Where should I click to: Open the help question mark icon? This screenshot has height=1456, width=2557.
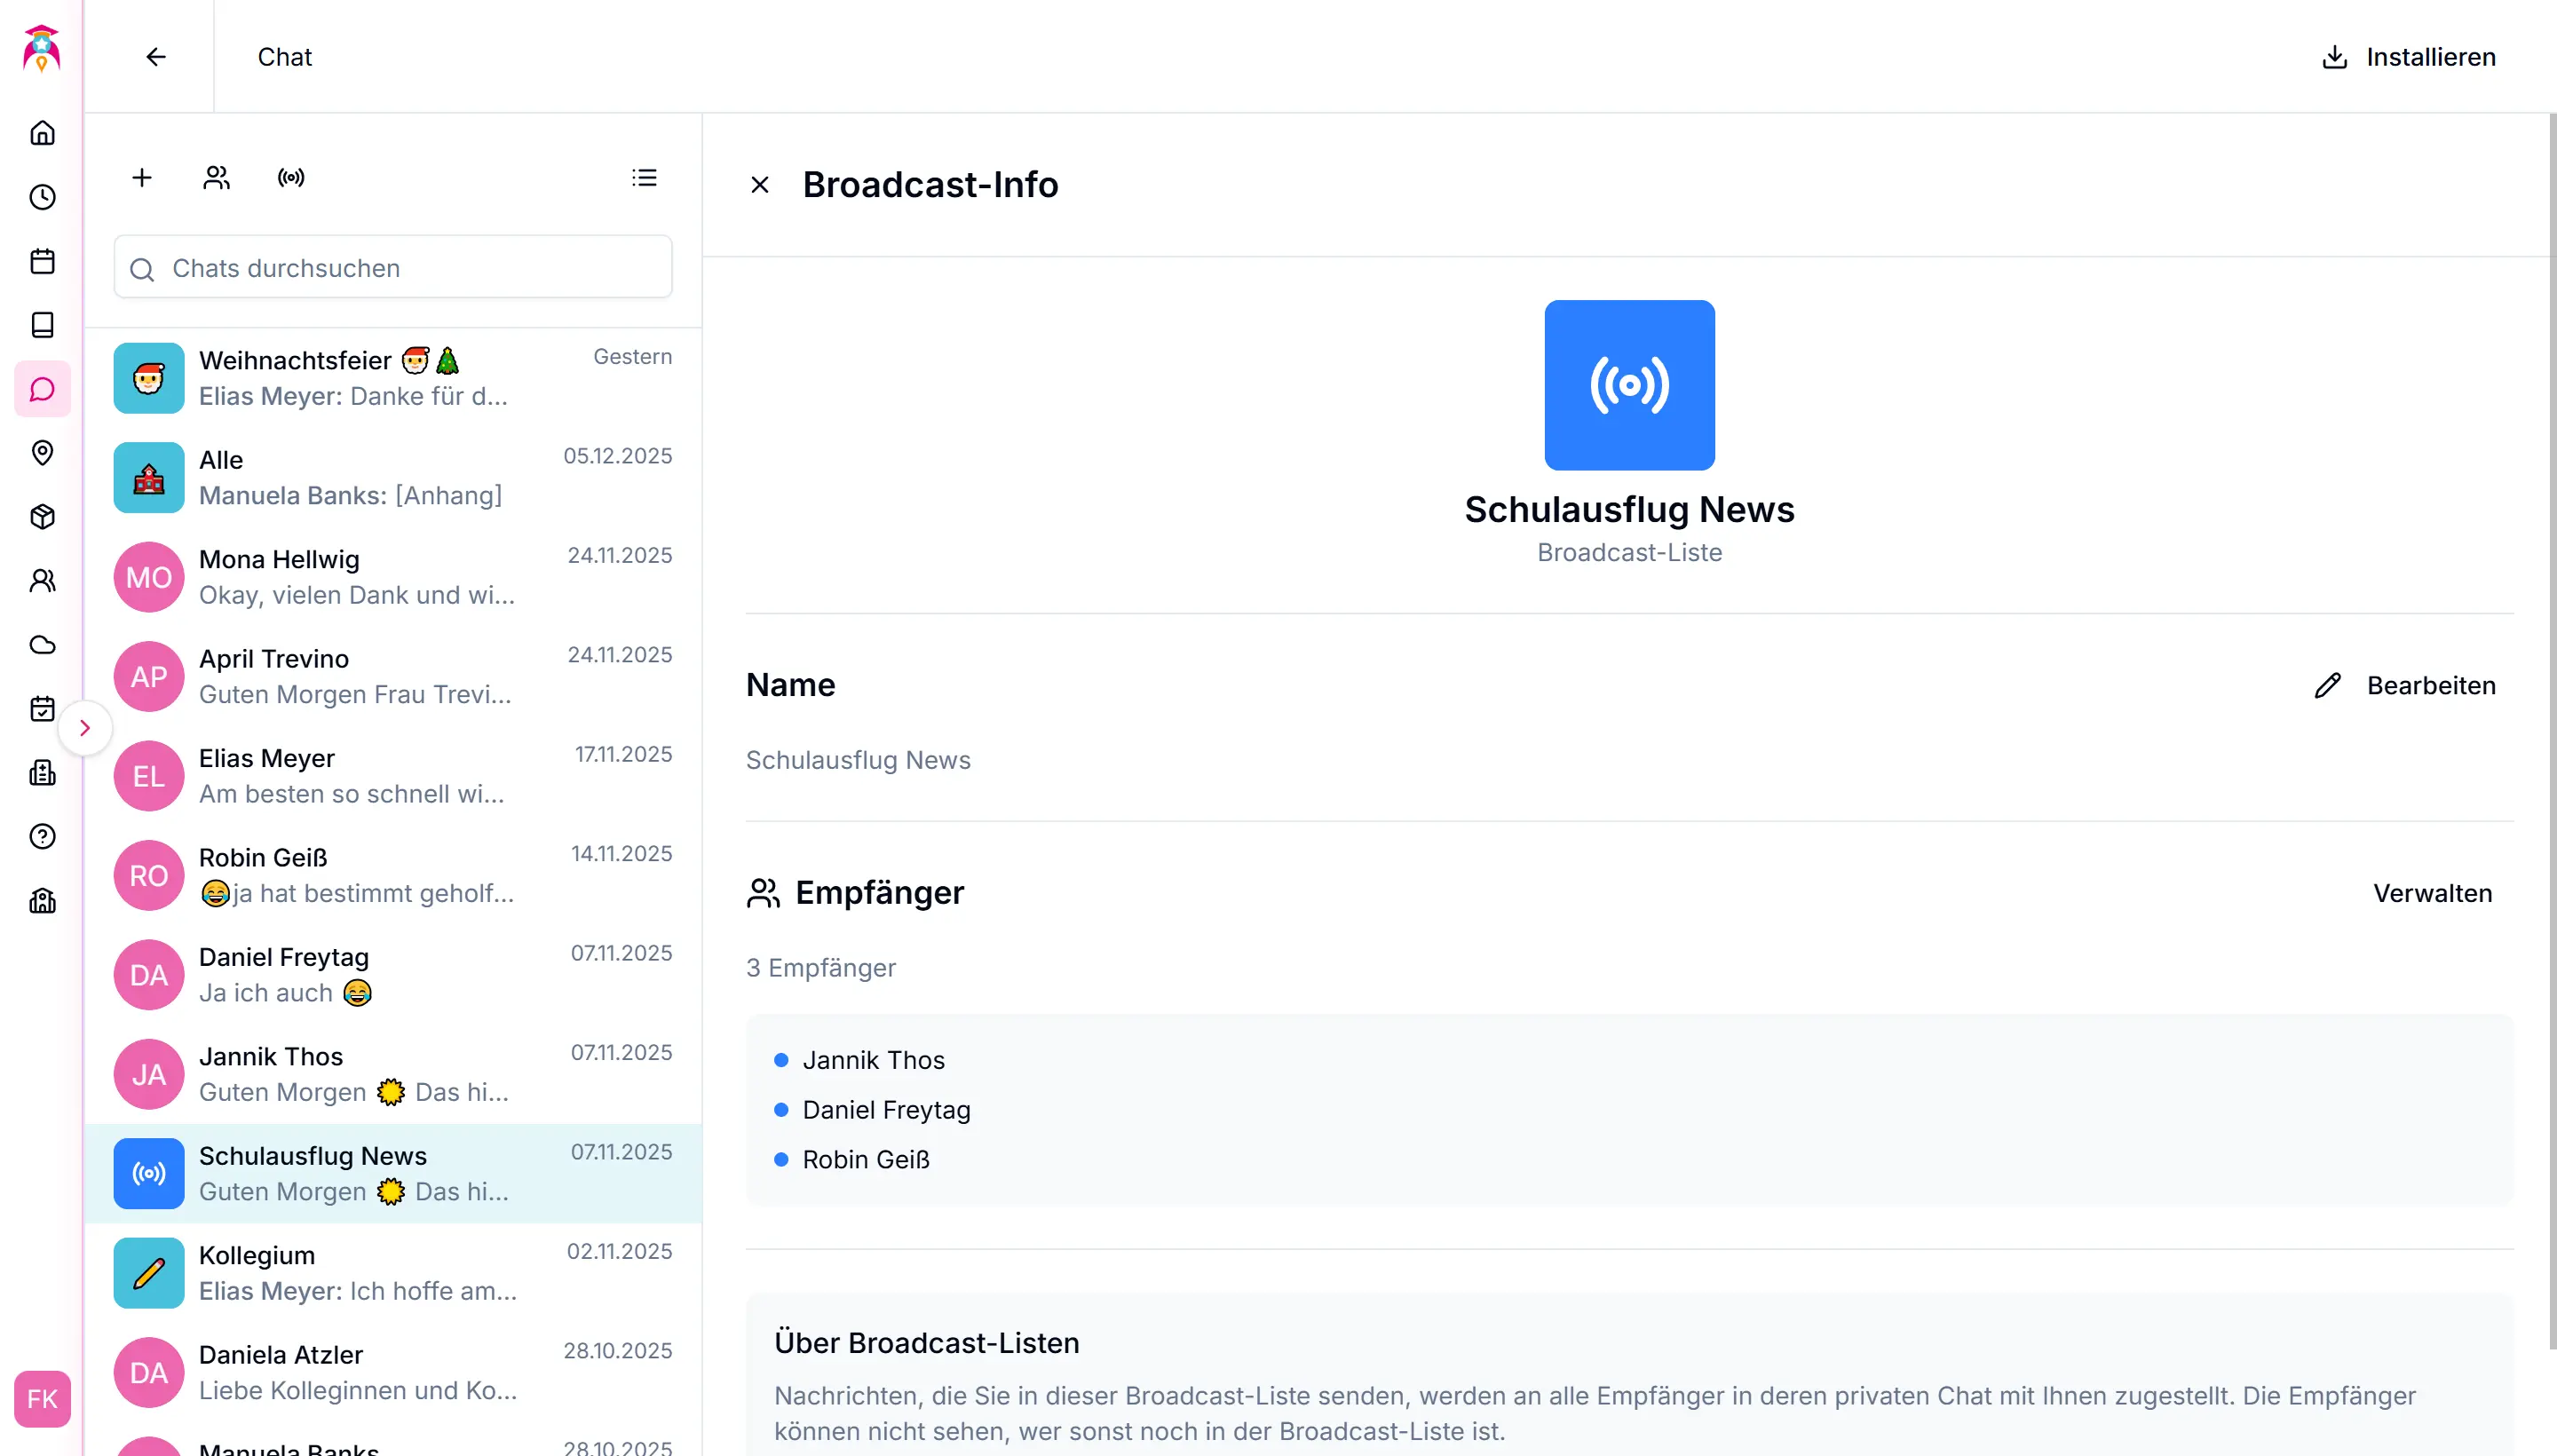pos(42,837)
